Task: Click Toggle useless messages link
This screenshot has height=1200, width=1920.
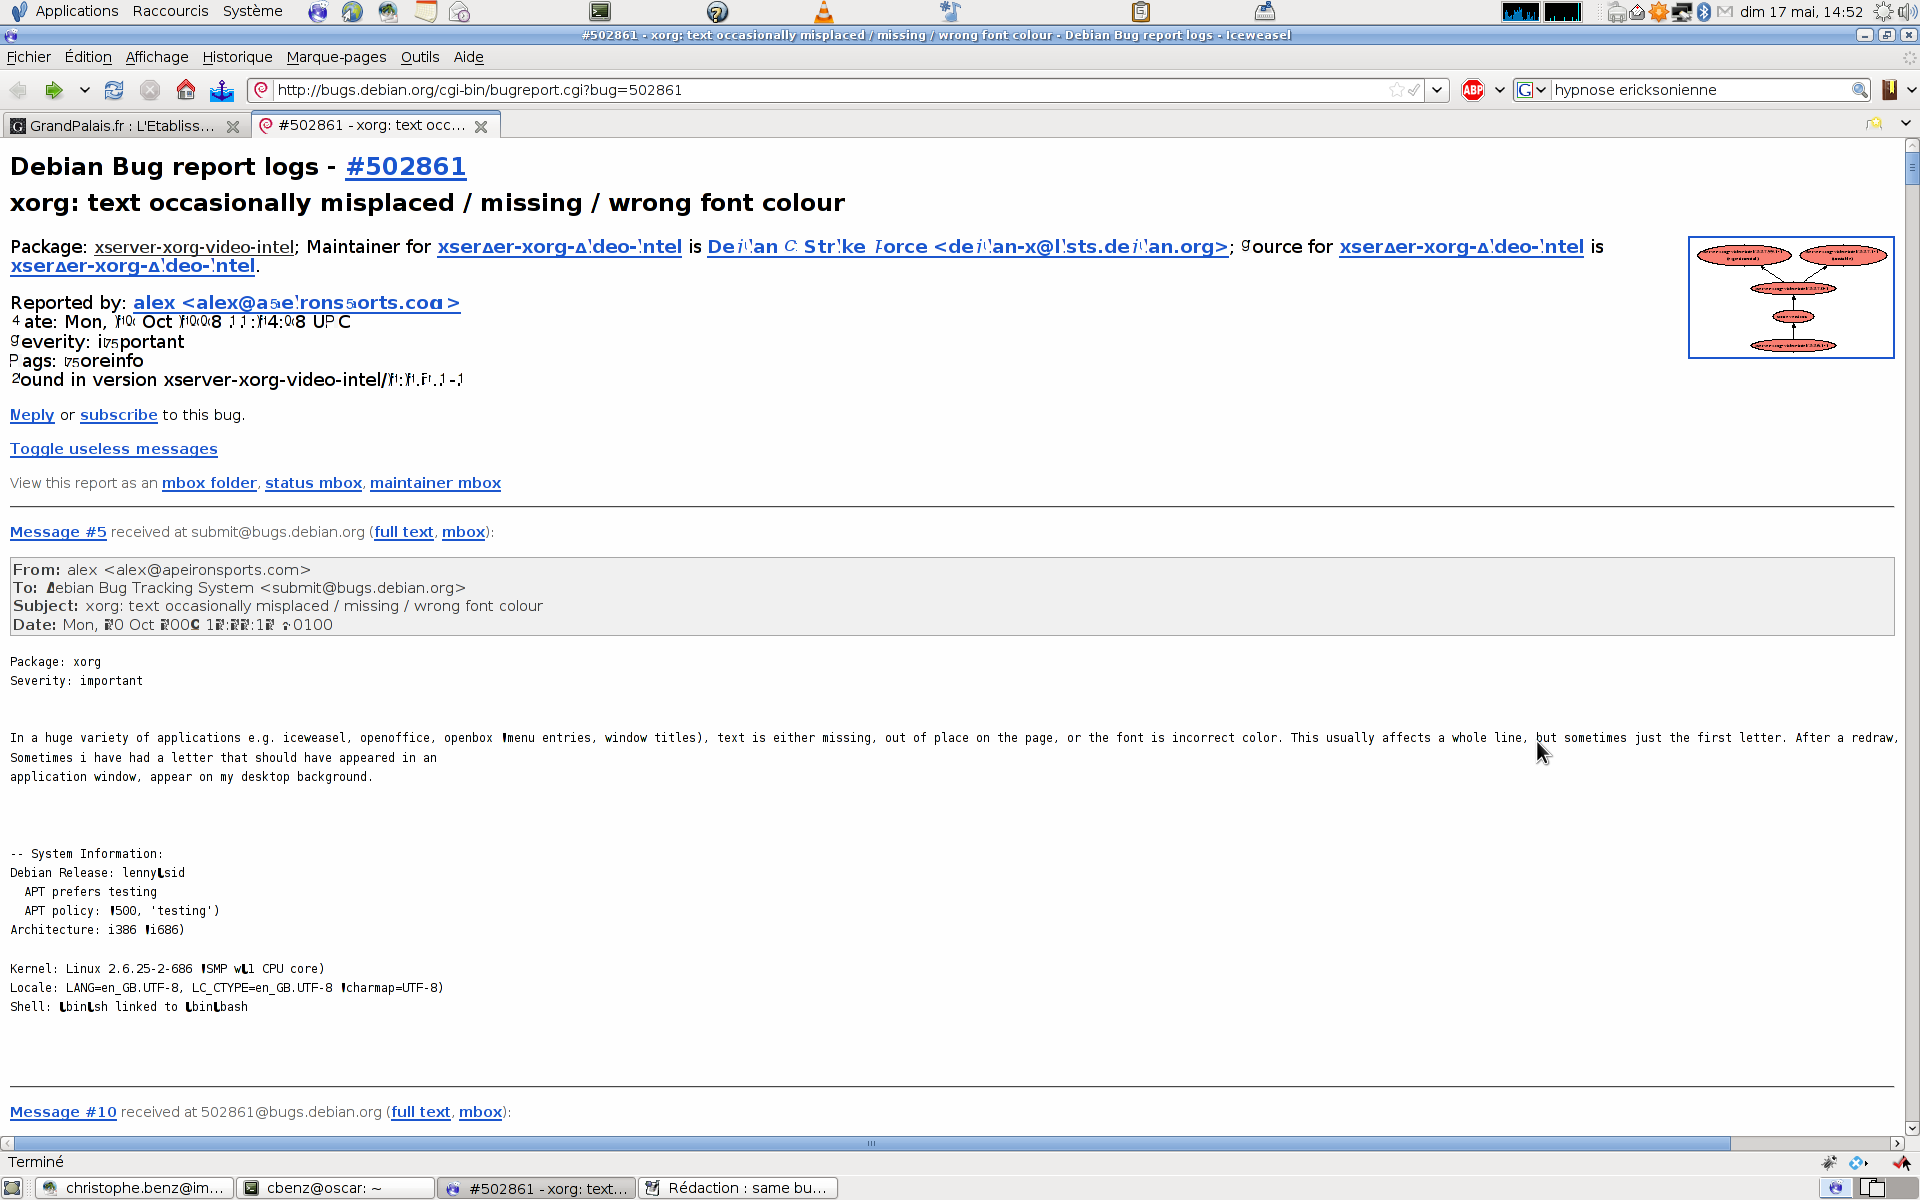Action: [114, 449]
